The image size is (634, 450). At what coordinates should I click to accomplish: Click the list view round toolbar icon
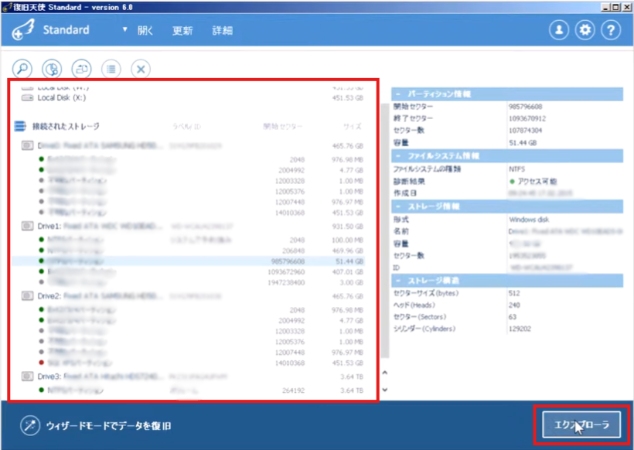pos(111,69)
